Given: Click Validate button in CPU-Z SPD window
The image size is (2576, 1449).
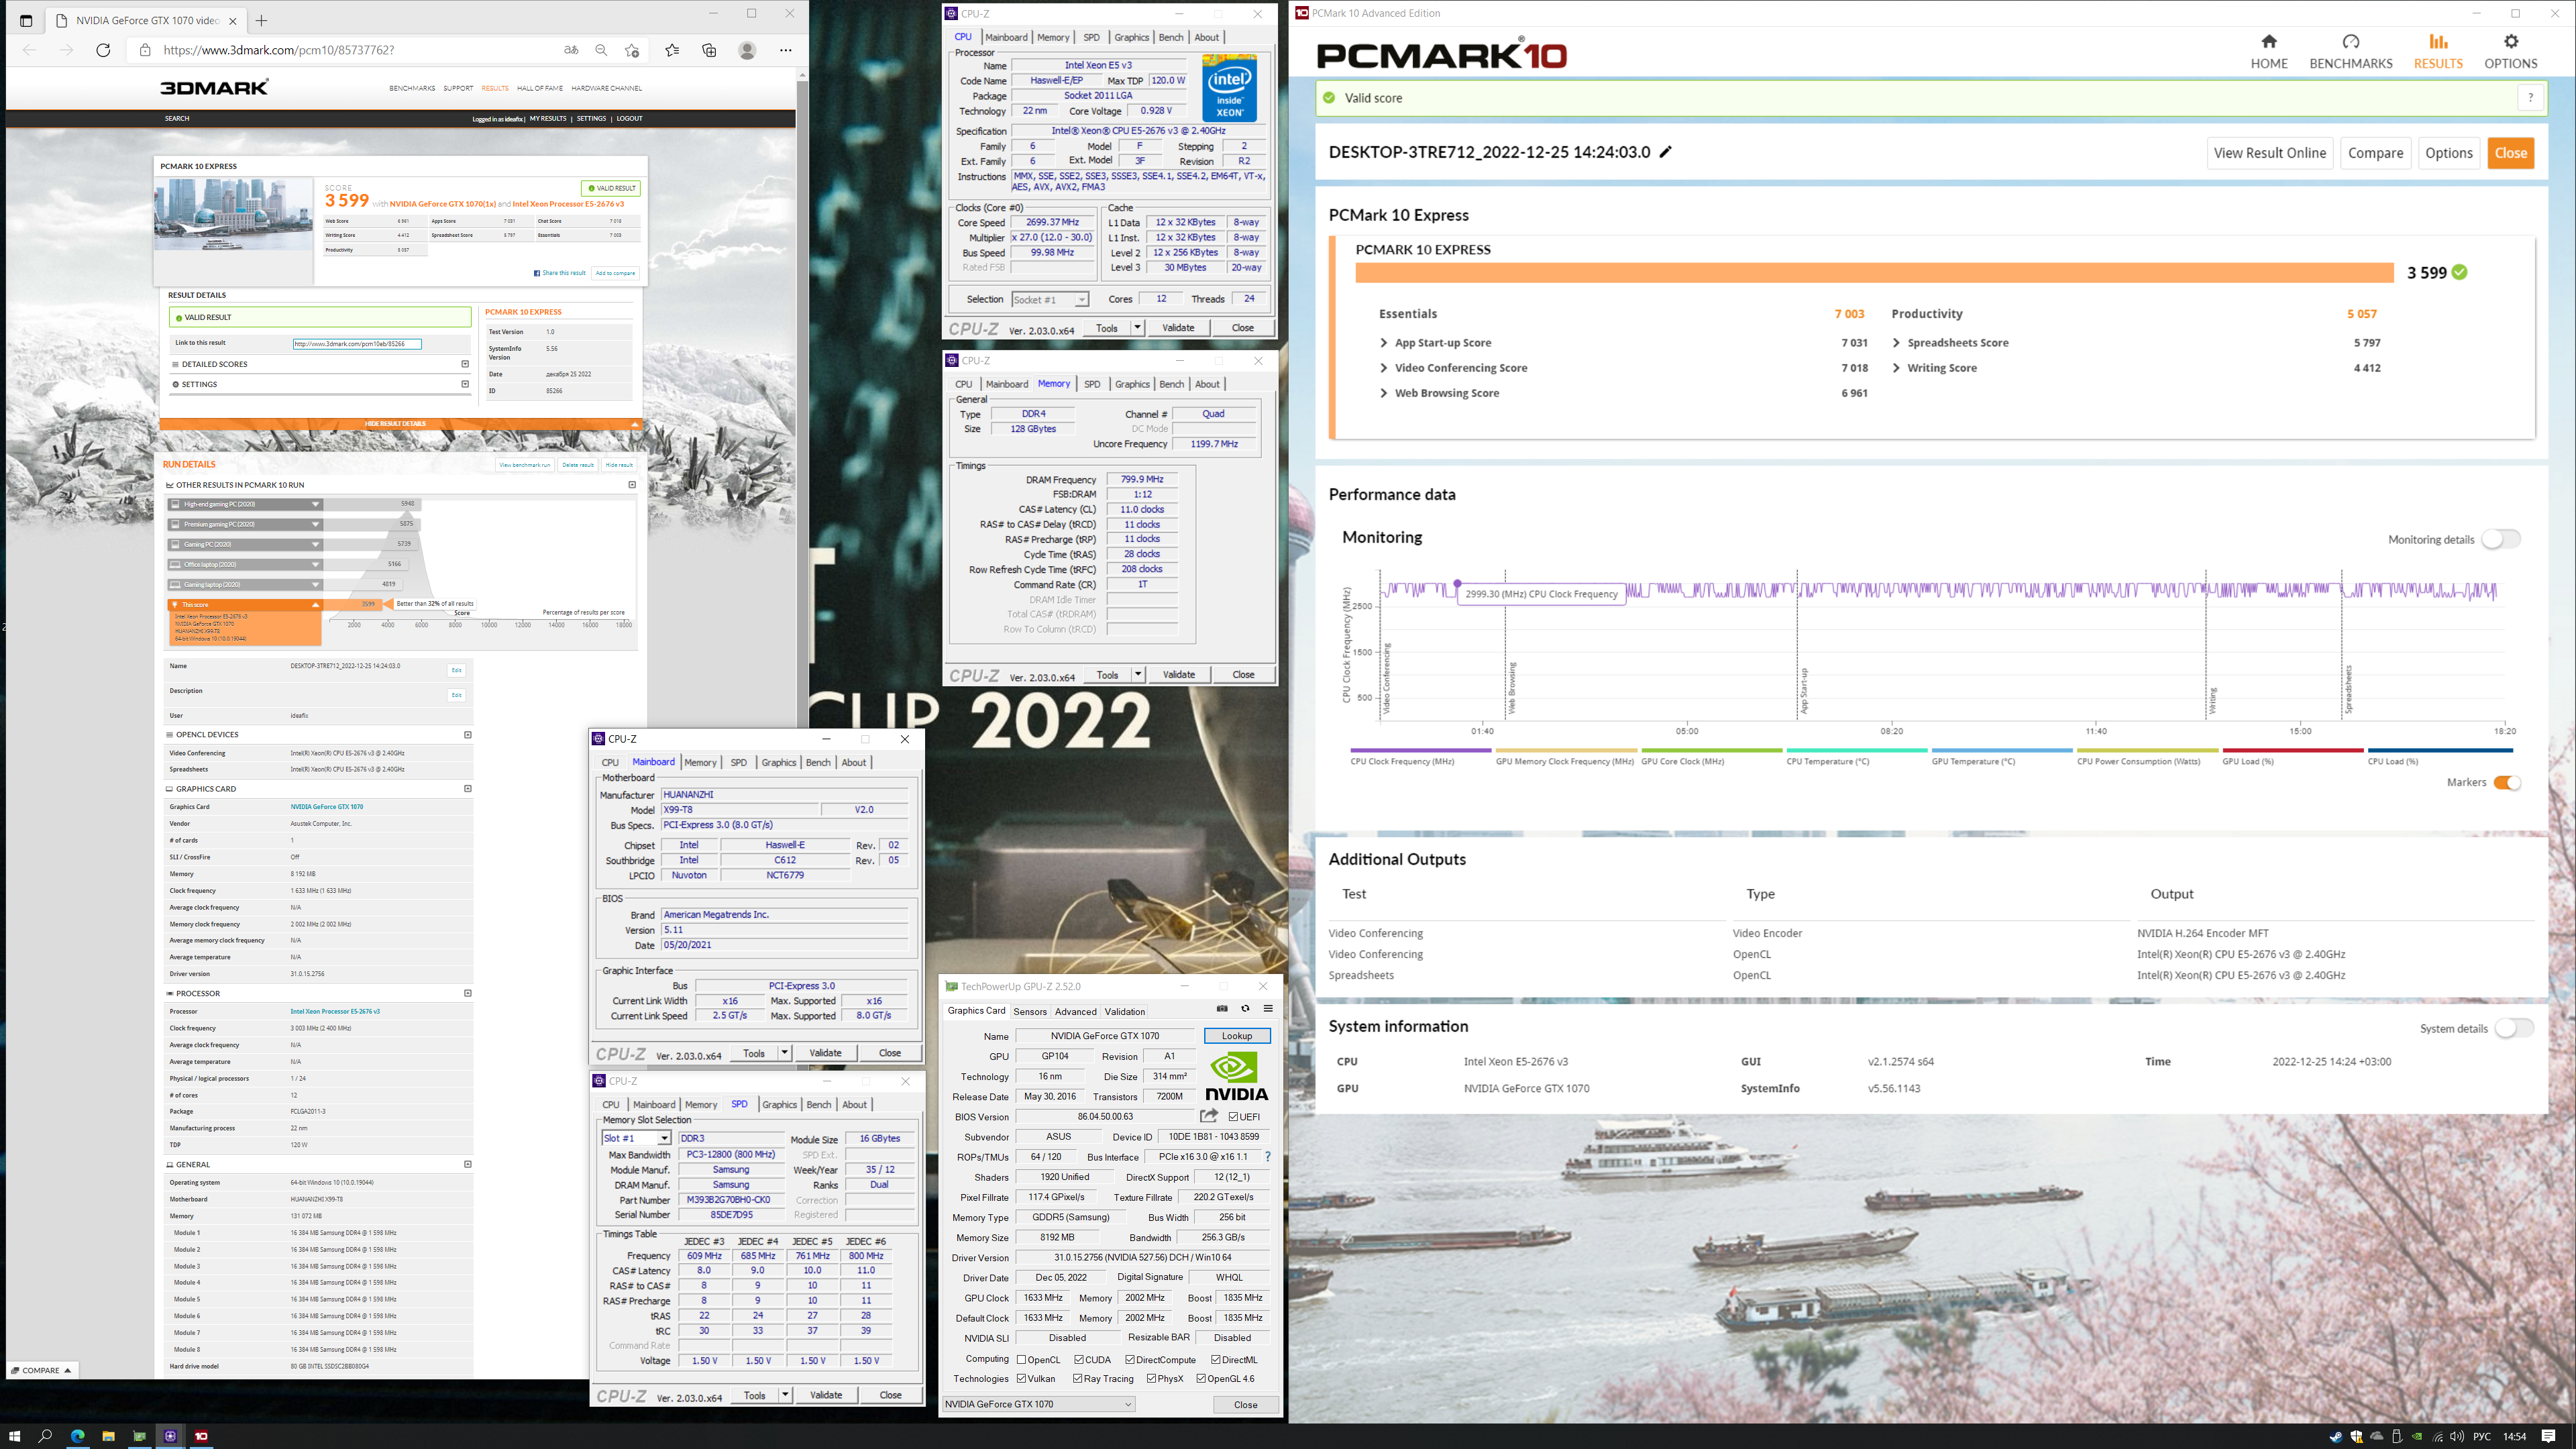Looking at the screenshot, I should click(x=825, y=1395).
